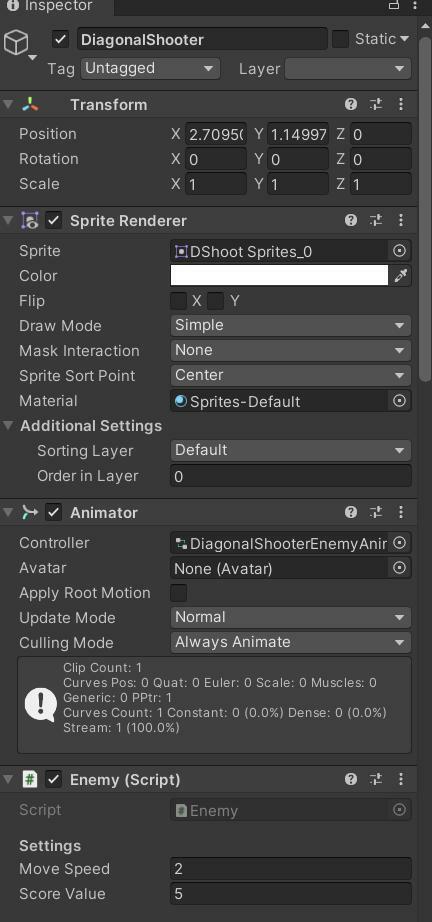Toggle Flip X checkbox
432x922 pixels.
[x=178, y=301]
